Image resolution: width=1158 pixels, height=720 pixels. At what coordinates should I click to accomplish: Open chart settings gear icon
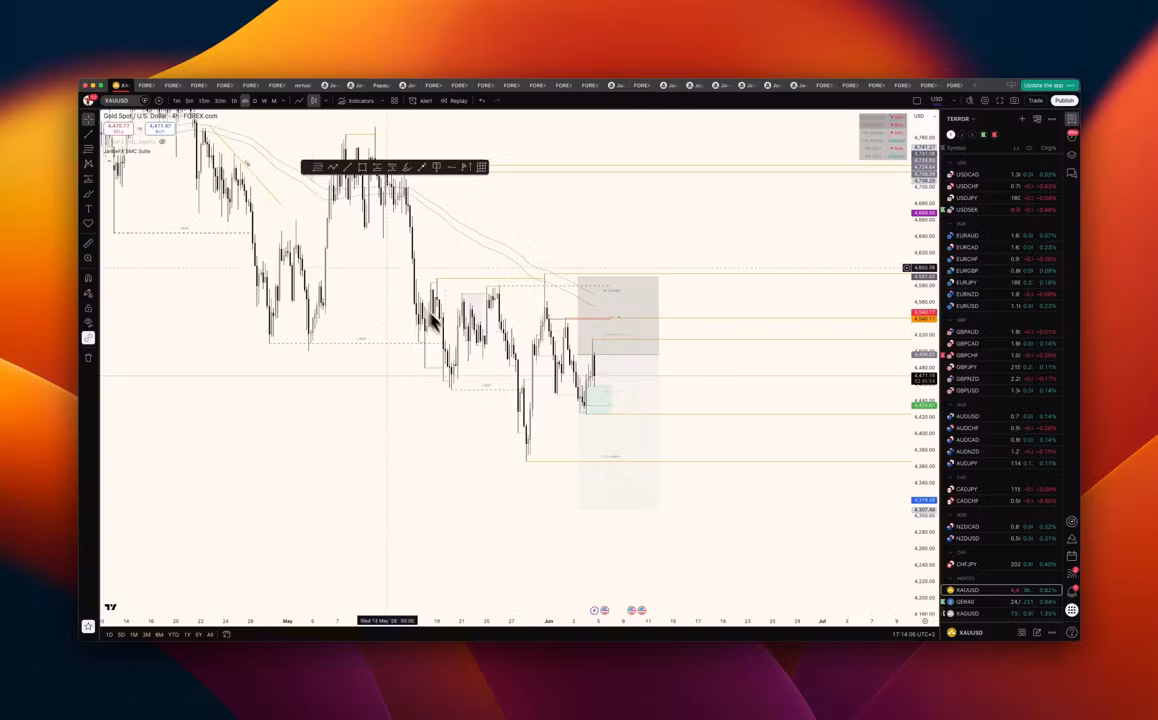point(984,100)
